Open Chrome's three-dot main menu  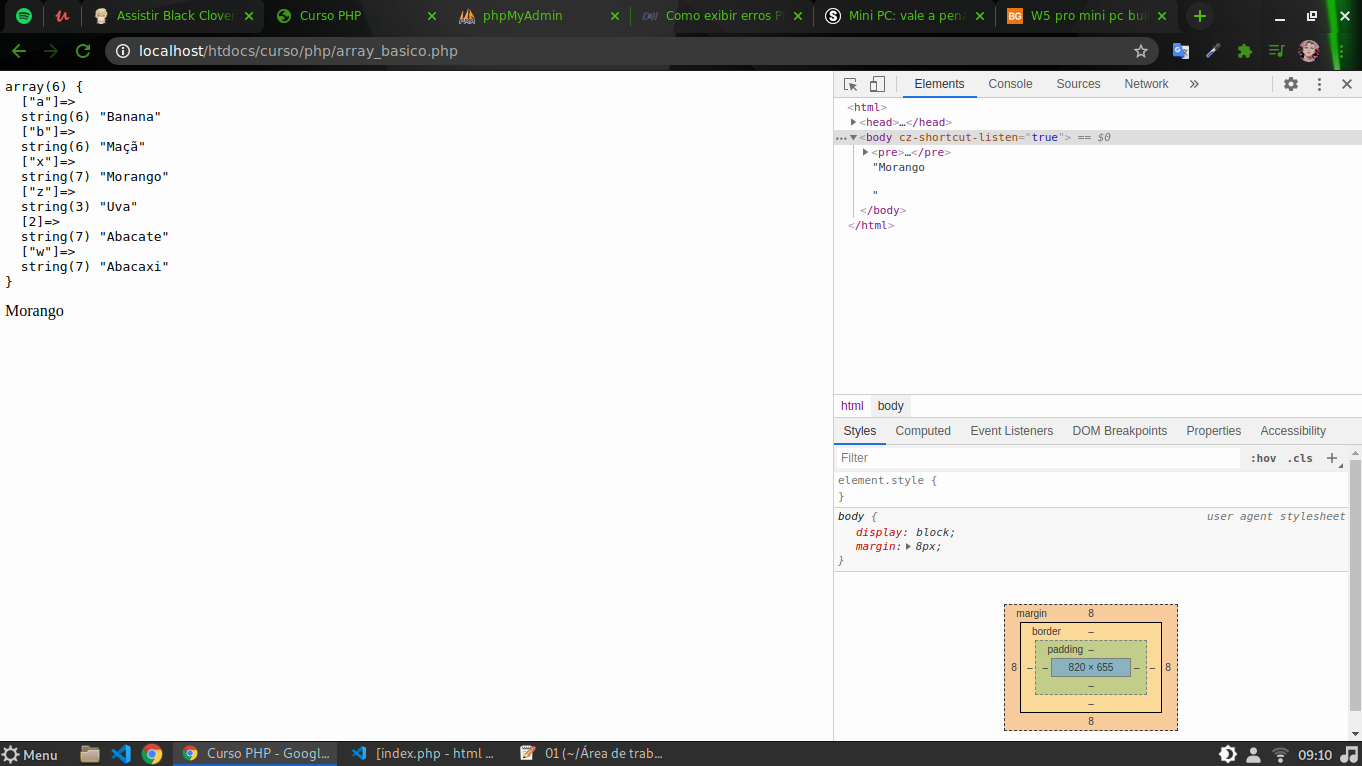click(1341, 51)
